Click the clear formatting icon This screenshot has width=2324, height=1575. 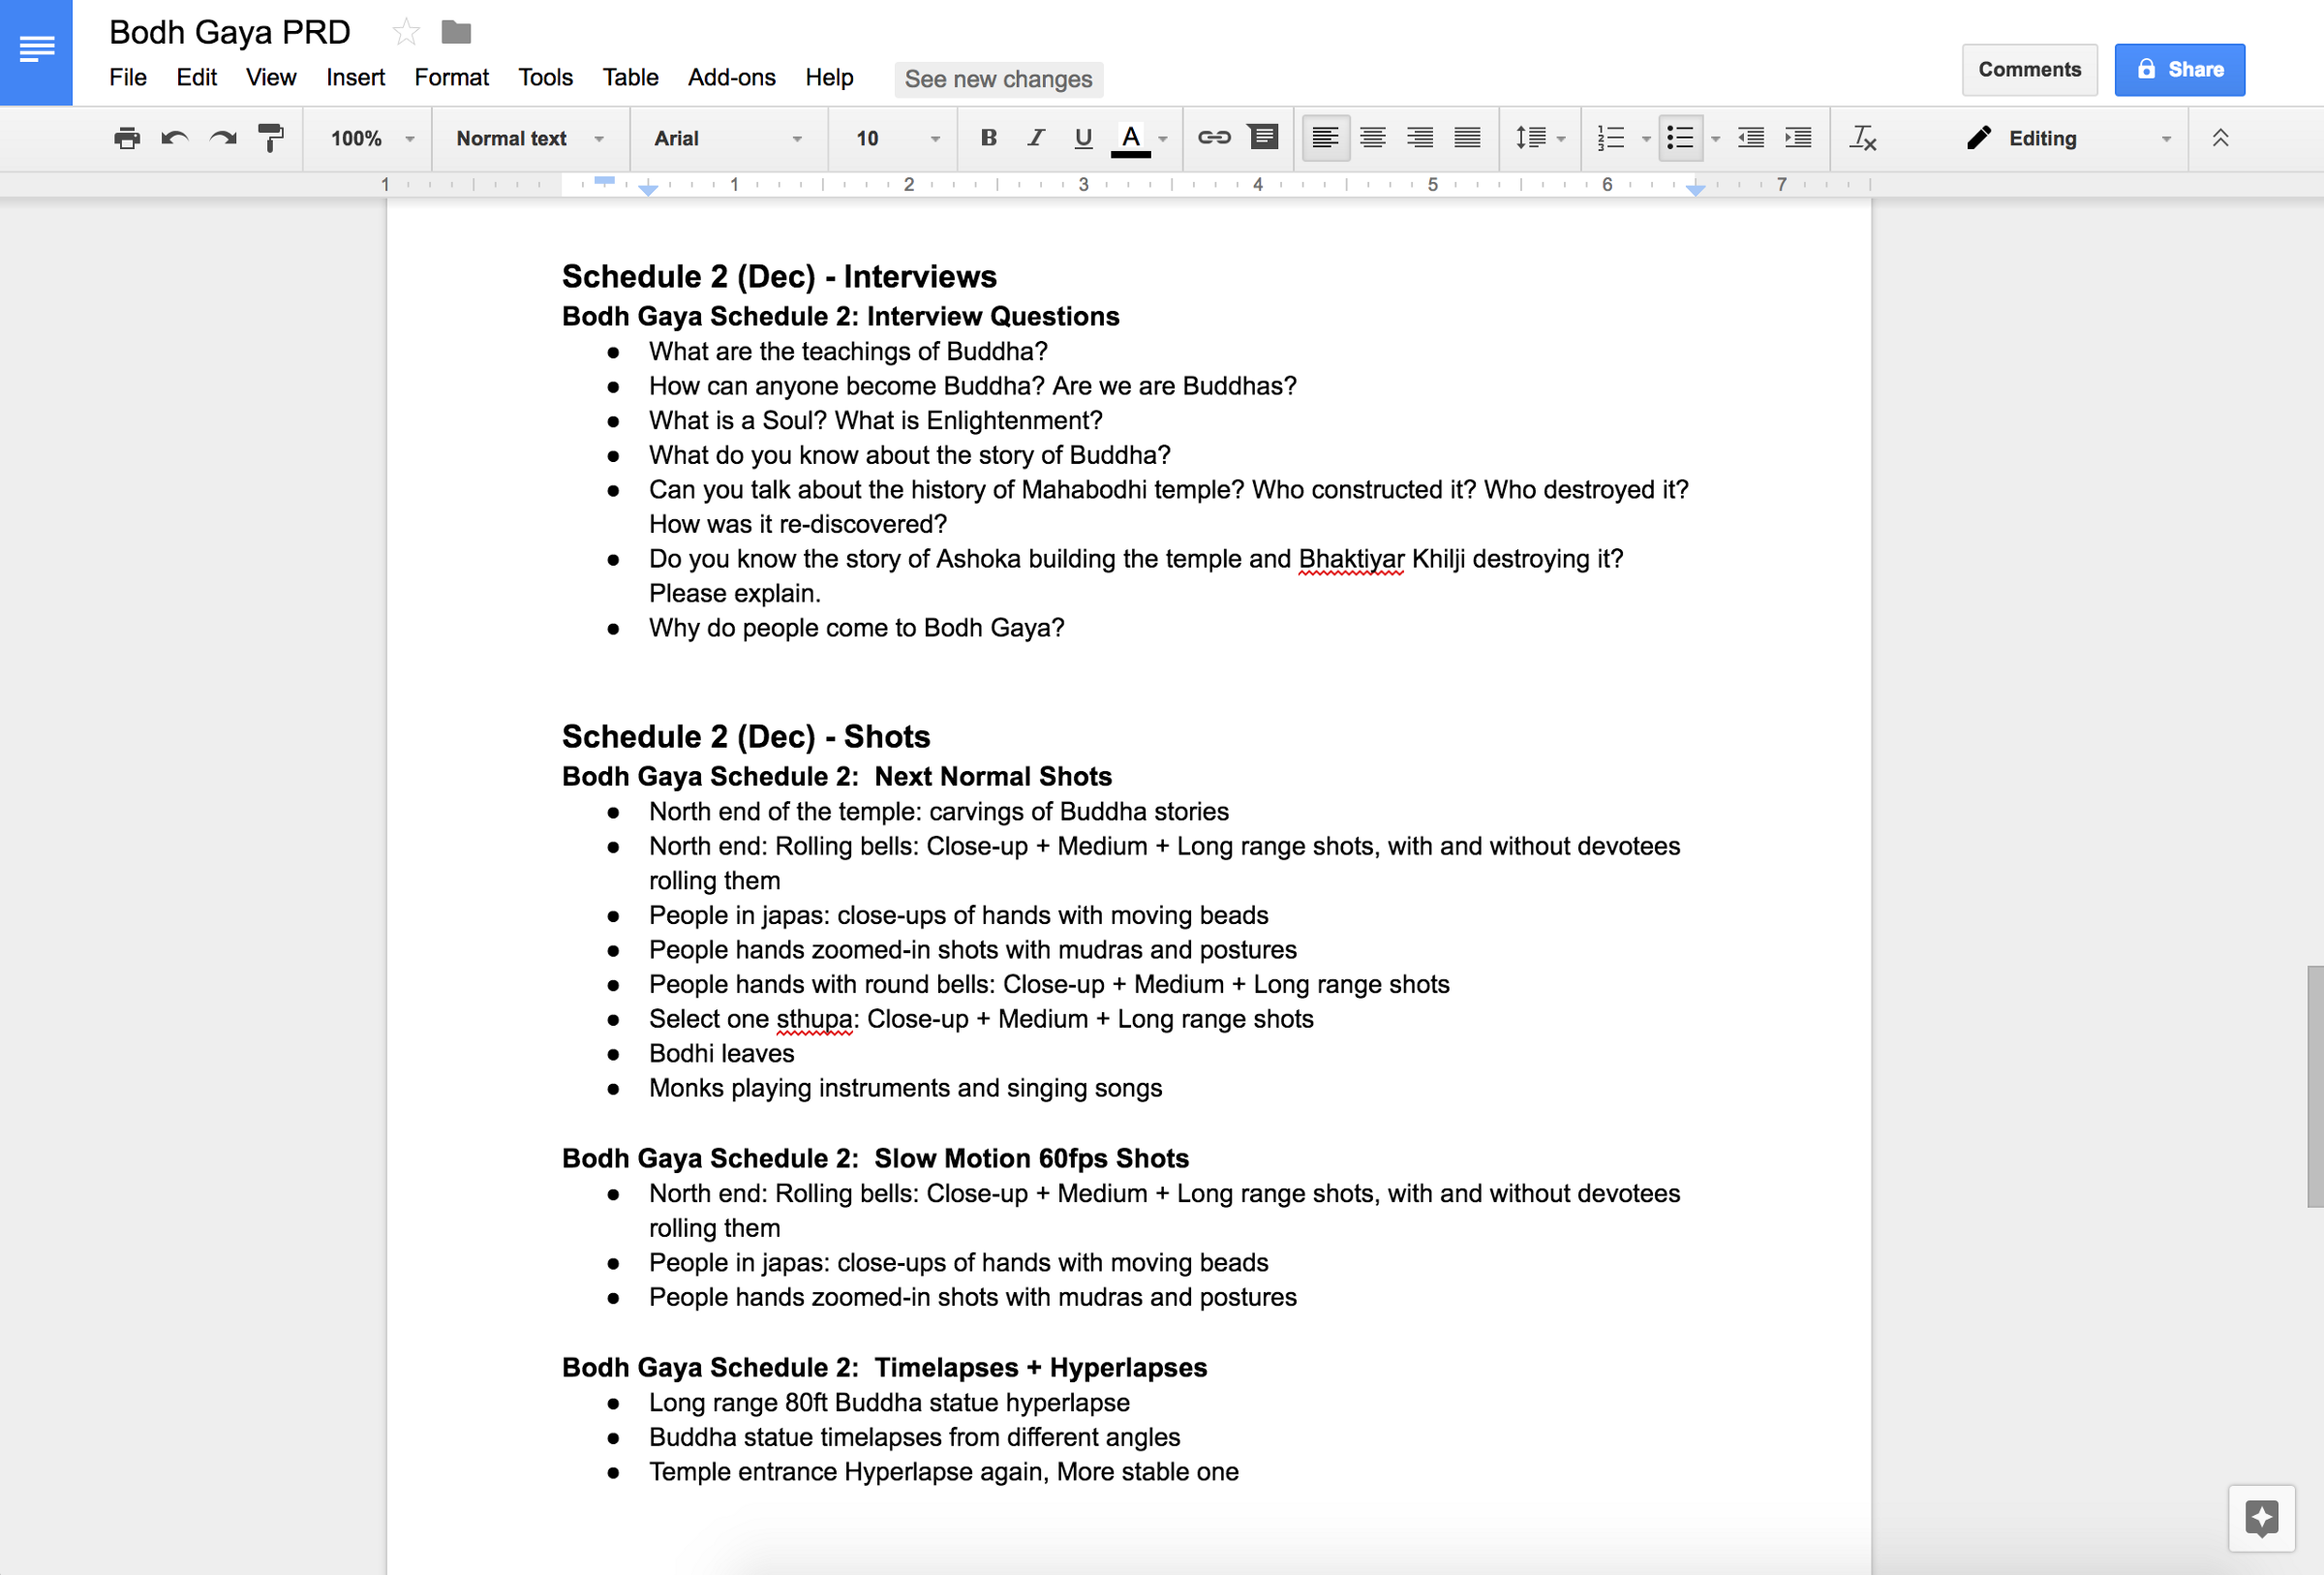[x=1862, y=138]
